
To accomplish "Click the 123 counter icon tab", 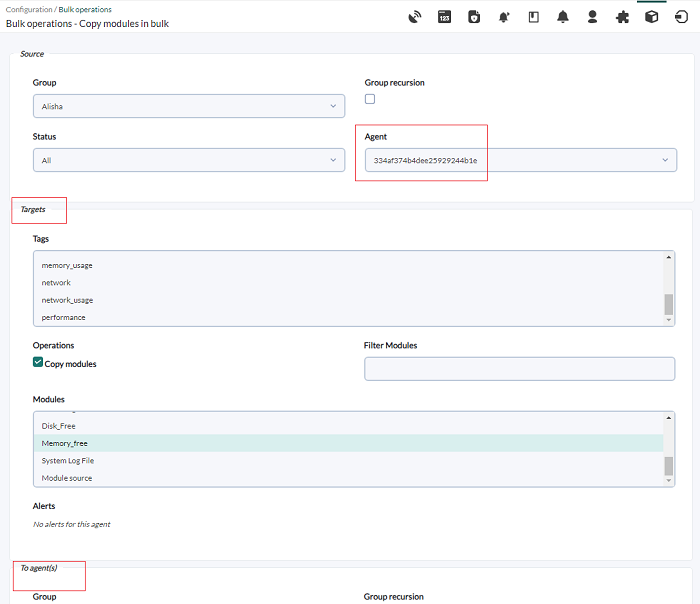I will (444, 17).
